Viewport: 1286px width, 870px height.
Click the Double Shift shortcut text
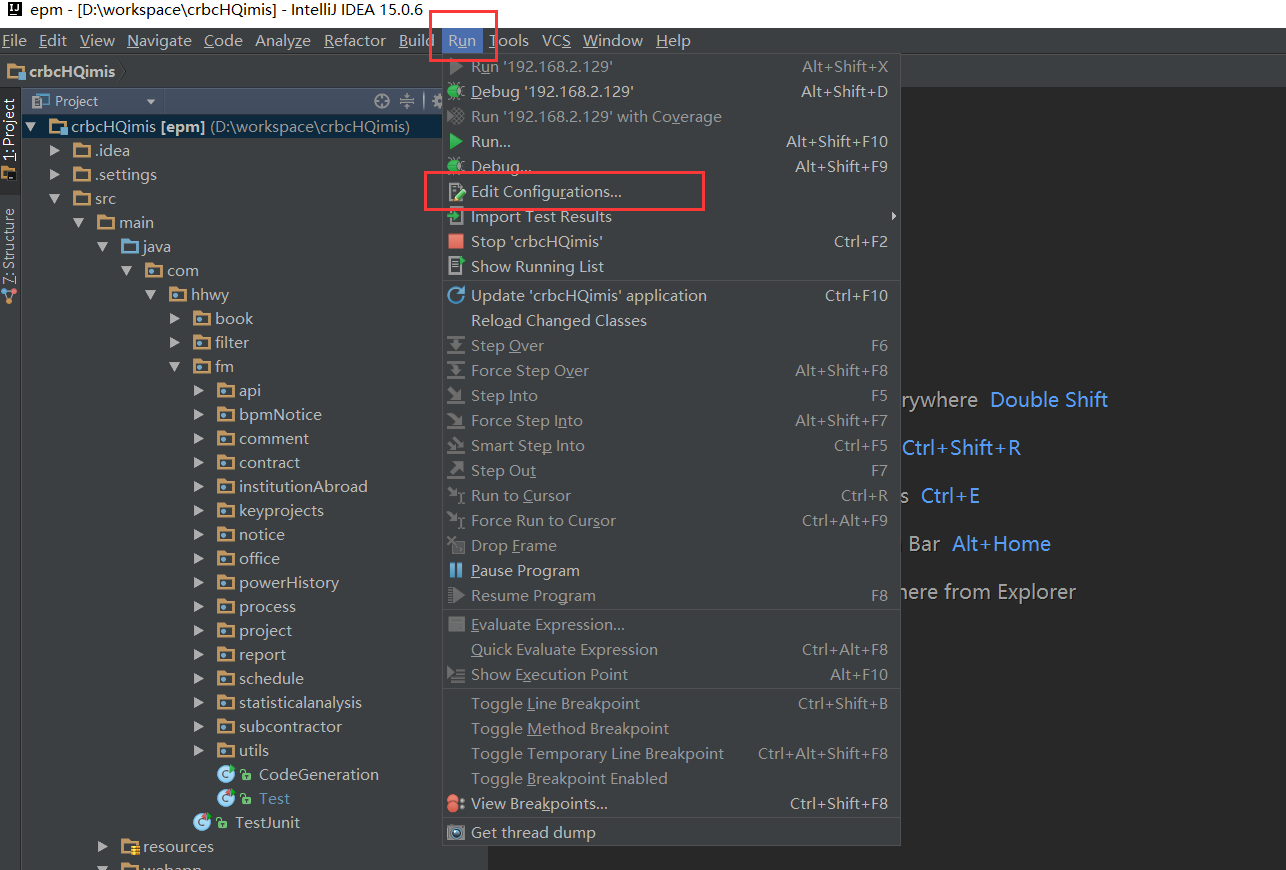pyautogui.click(x=1049, y=400)
